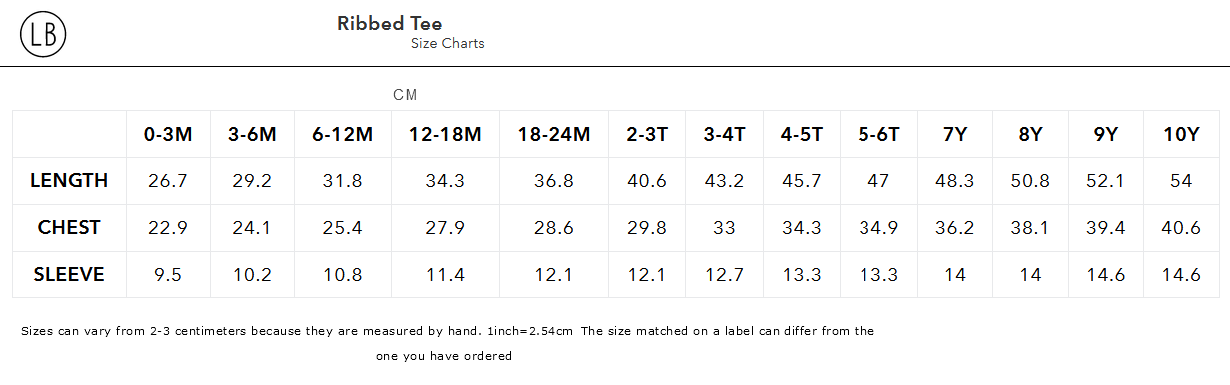Click the Size Charts subtitle
This screenshot has width=1230, height=385.
[x=448, y=44]
